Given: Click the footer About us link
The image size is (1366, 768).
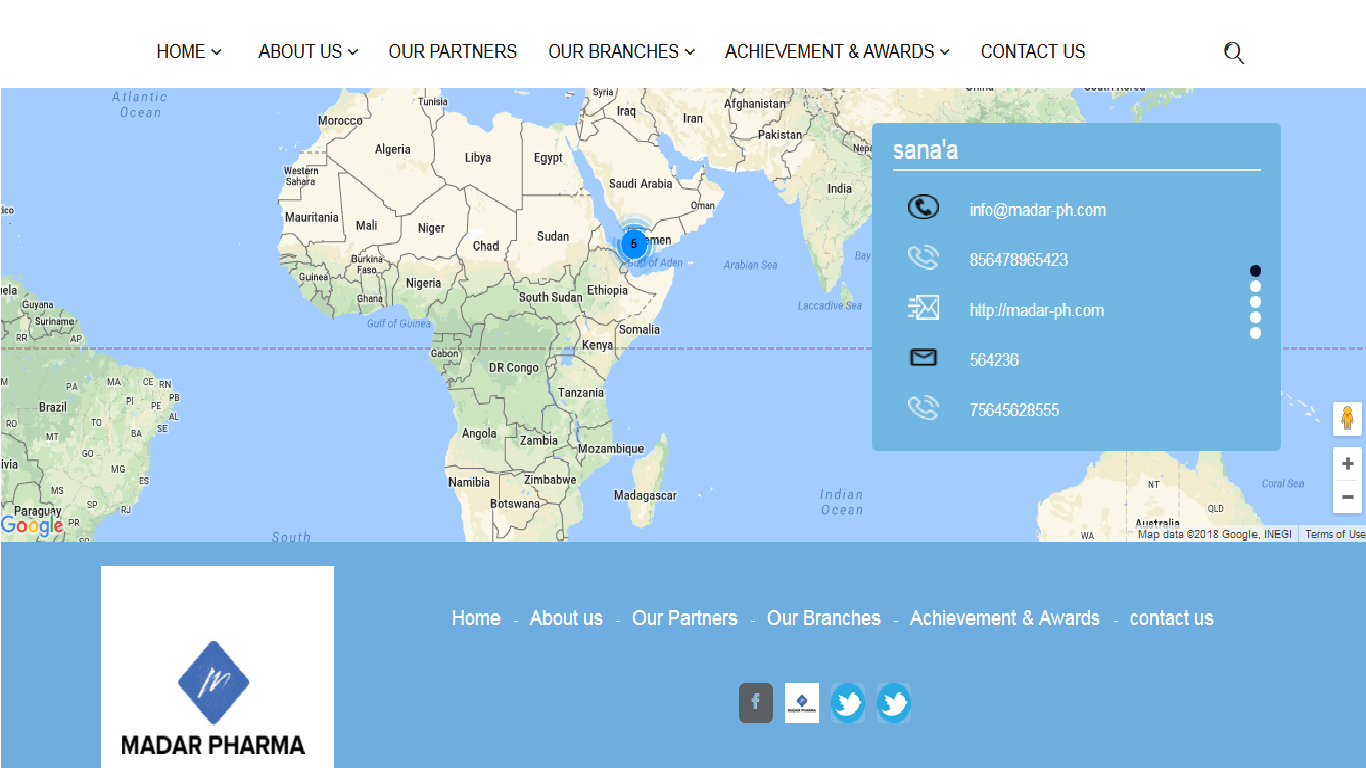Looking at the screenshot, I should pos(566,618).
